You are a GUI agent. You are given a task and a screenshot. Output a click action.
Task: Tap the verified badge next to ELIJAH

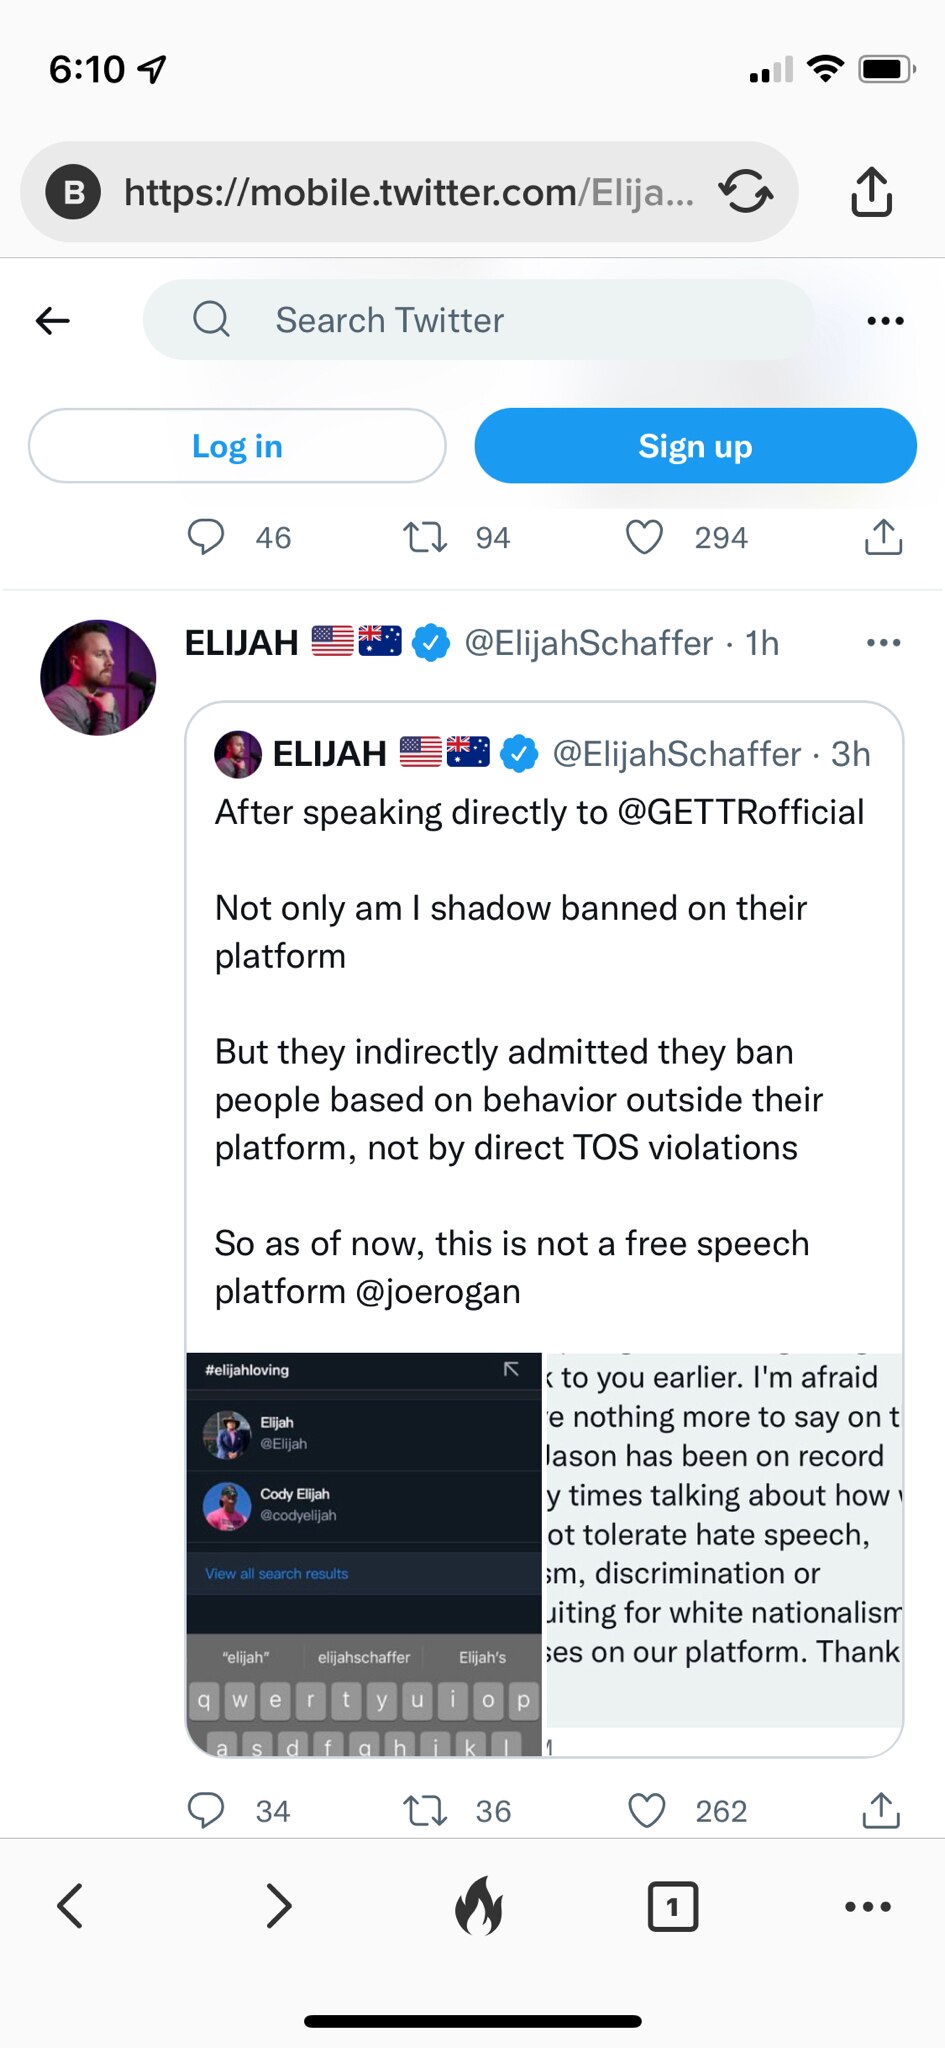point(431,643)
